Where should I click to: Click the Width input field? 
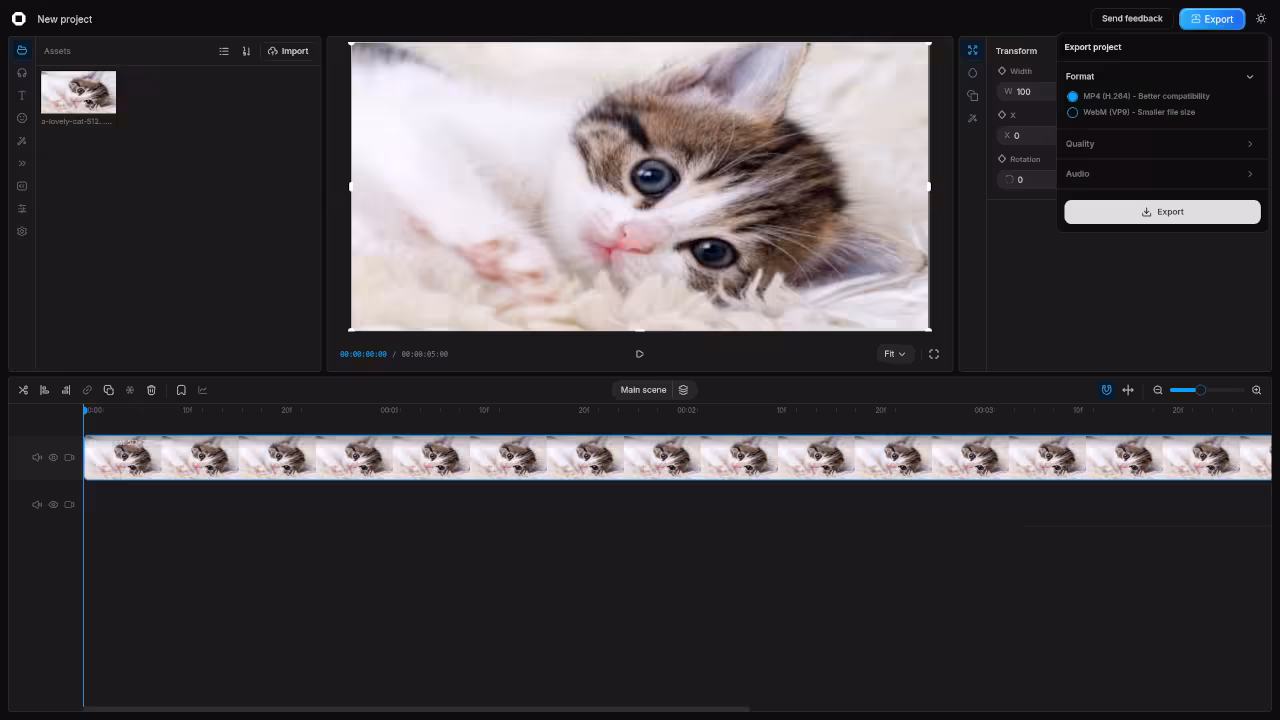[1026, 92]
